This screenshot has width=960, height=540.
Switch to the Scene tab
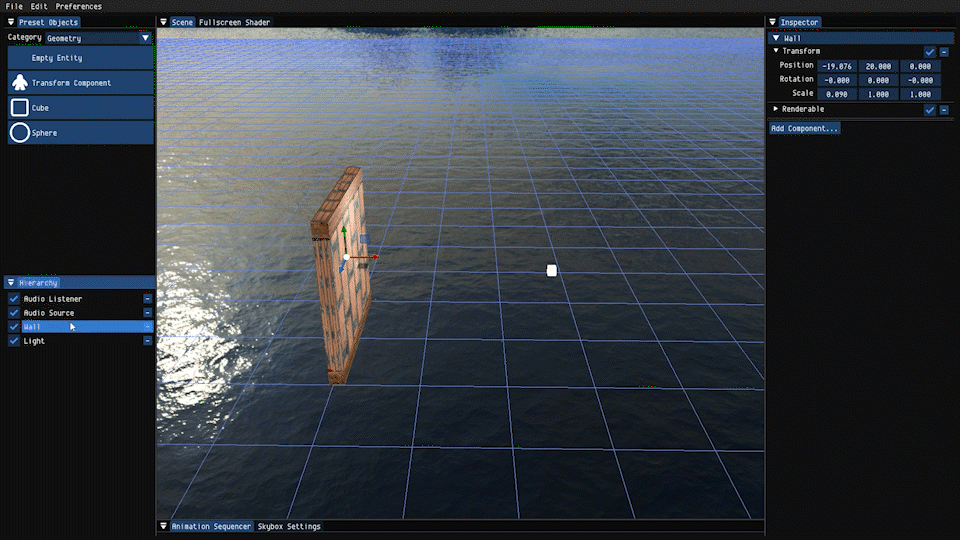pos(182,22)
